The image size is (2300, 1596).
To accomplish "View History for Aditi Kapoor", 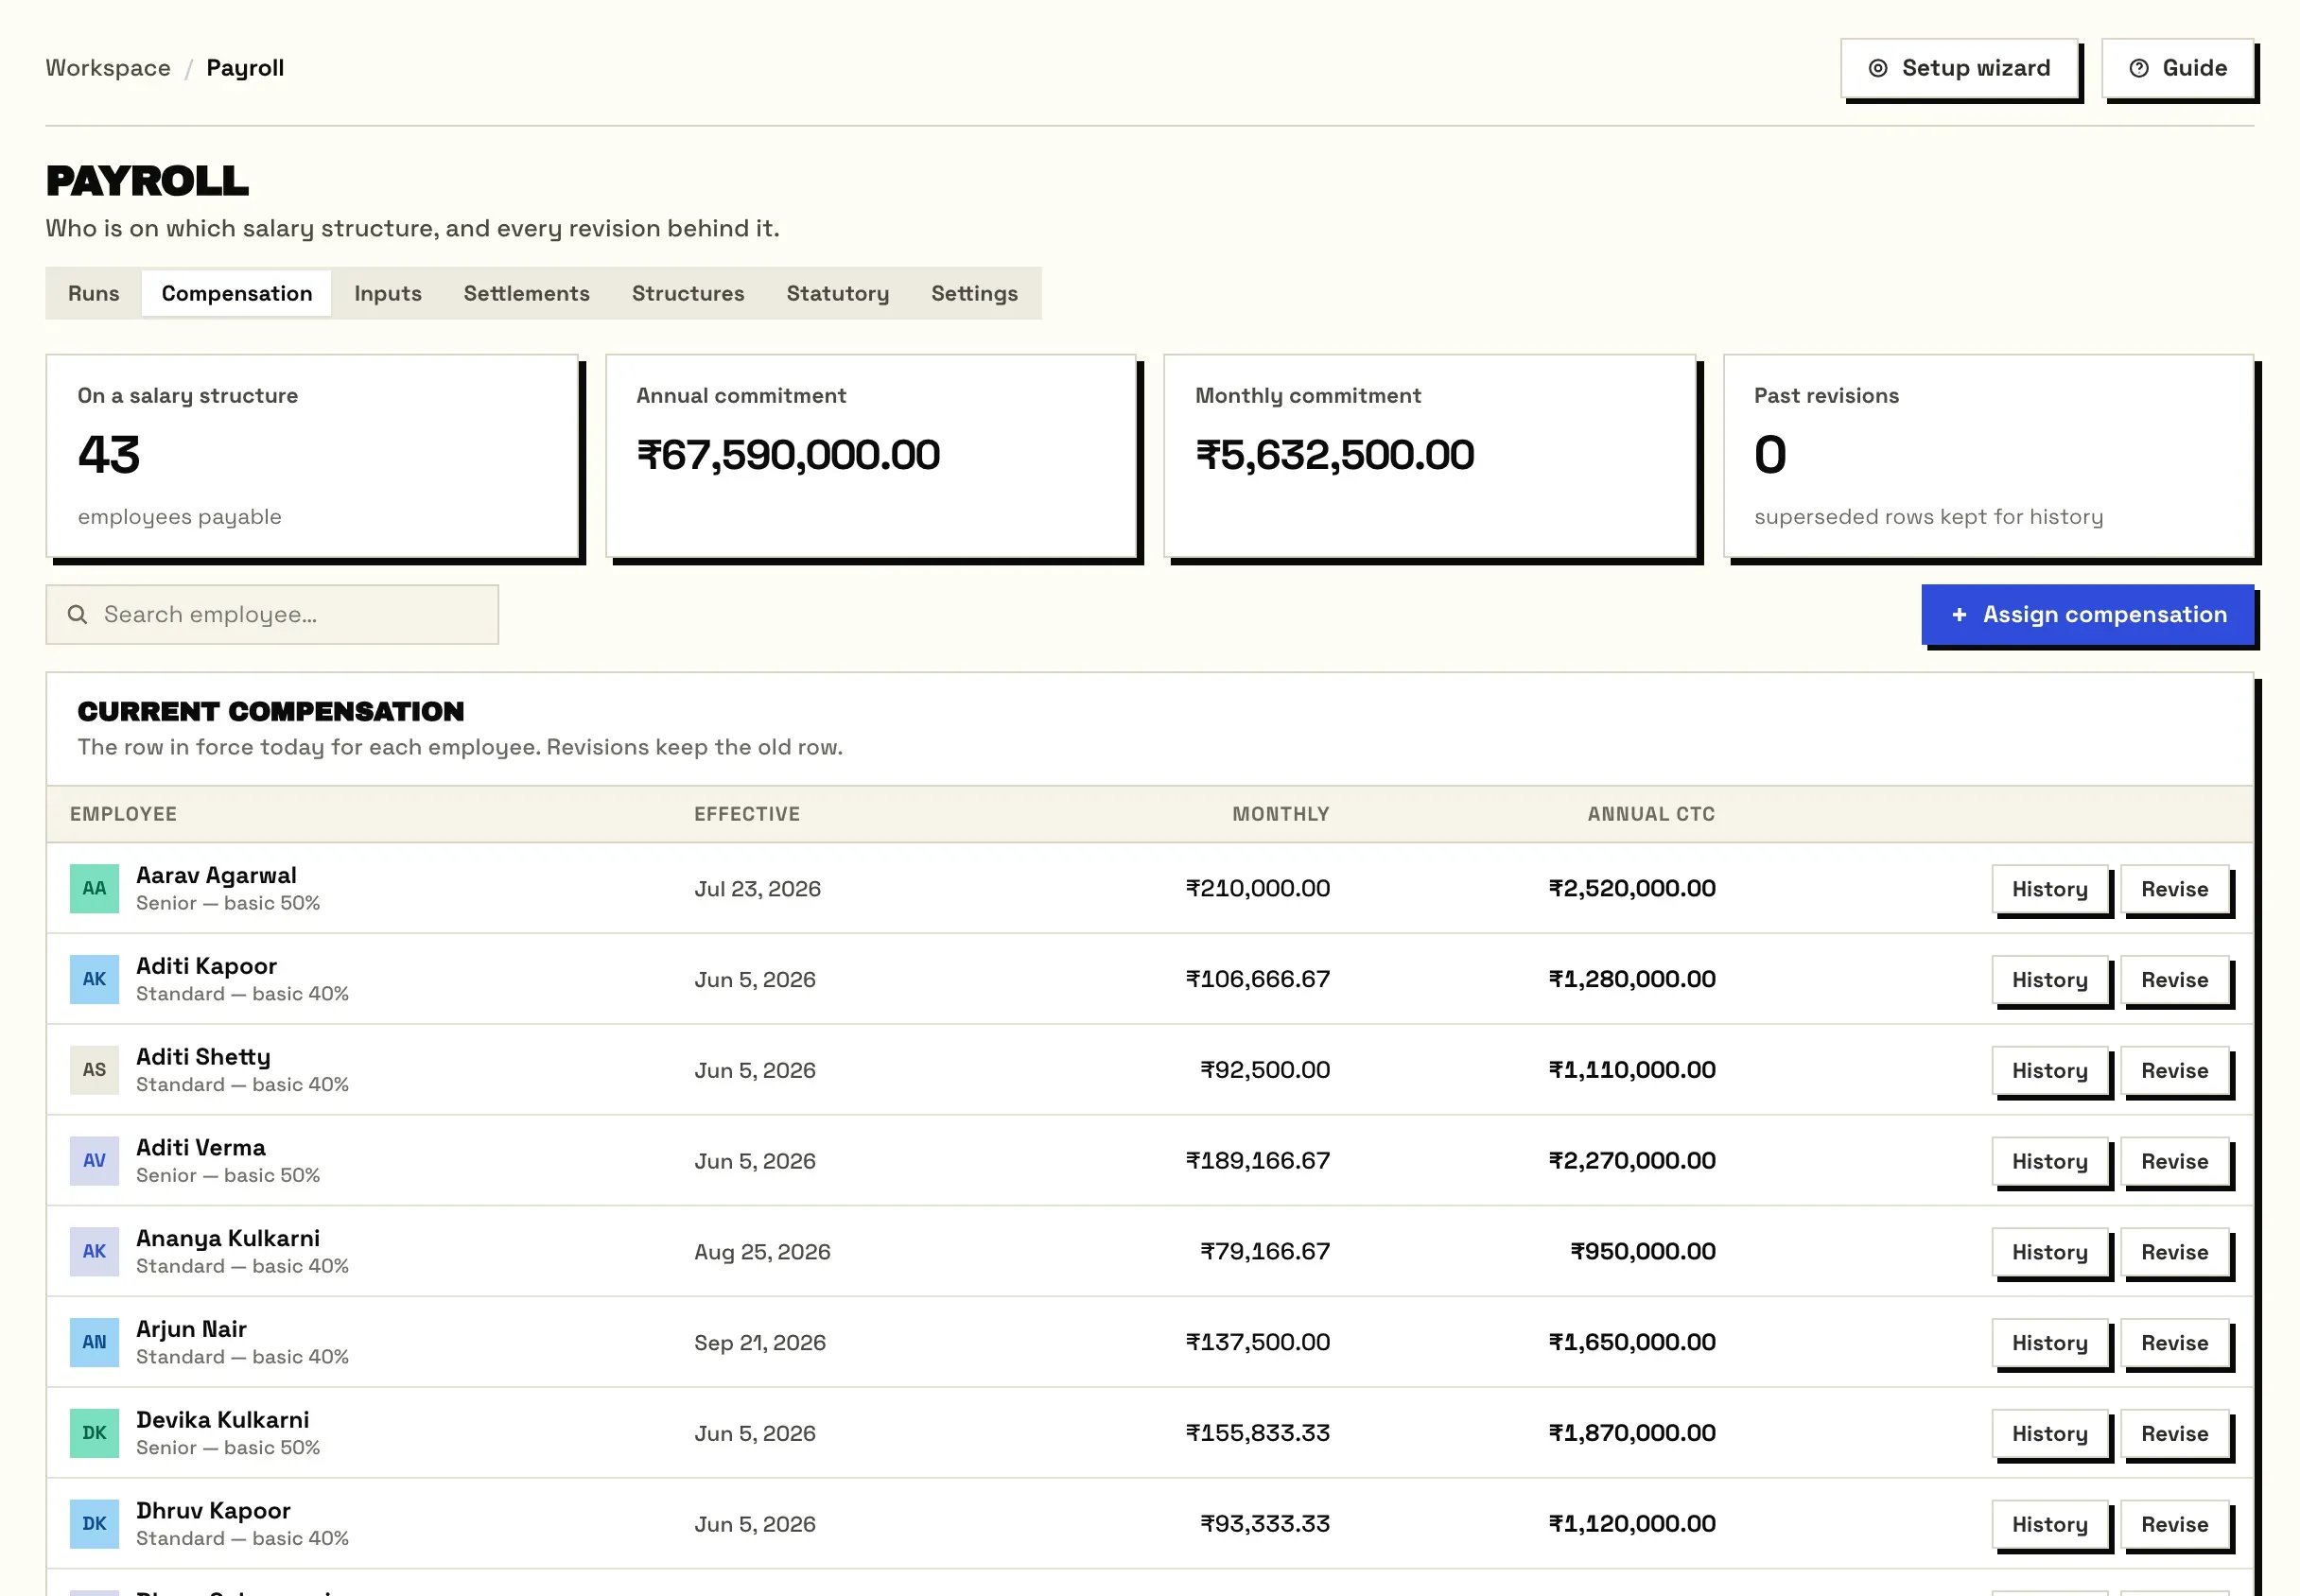I will click(x=2050, y=979).
